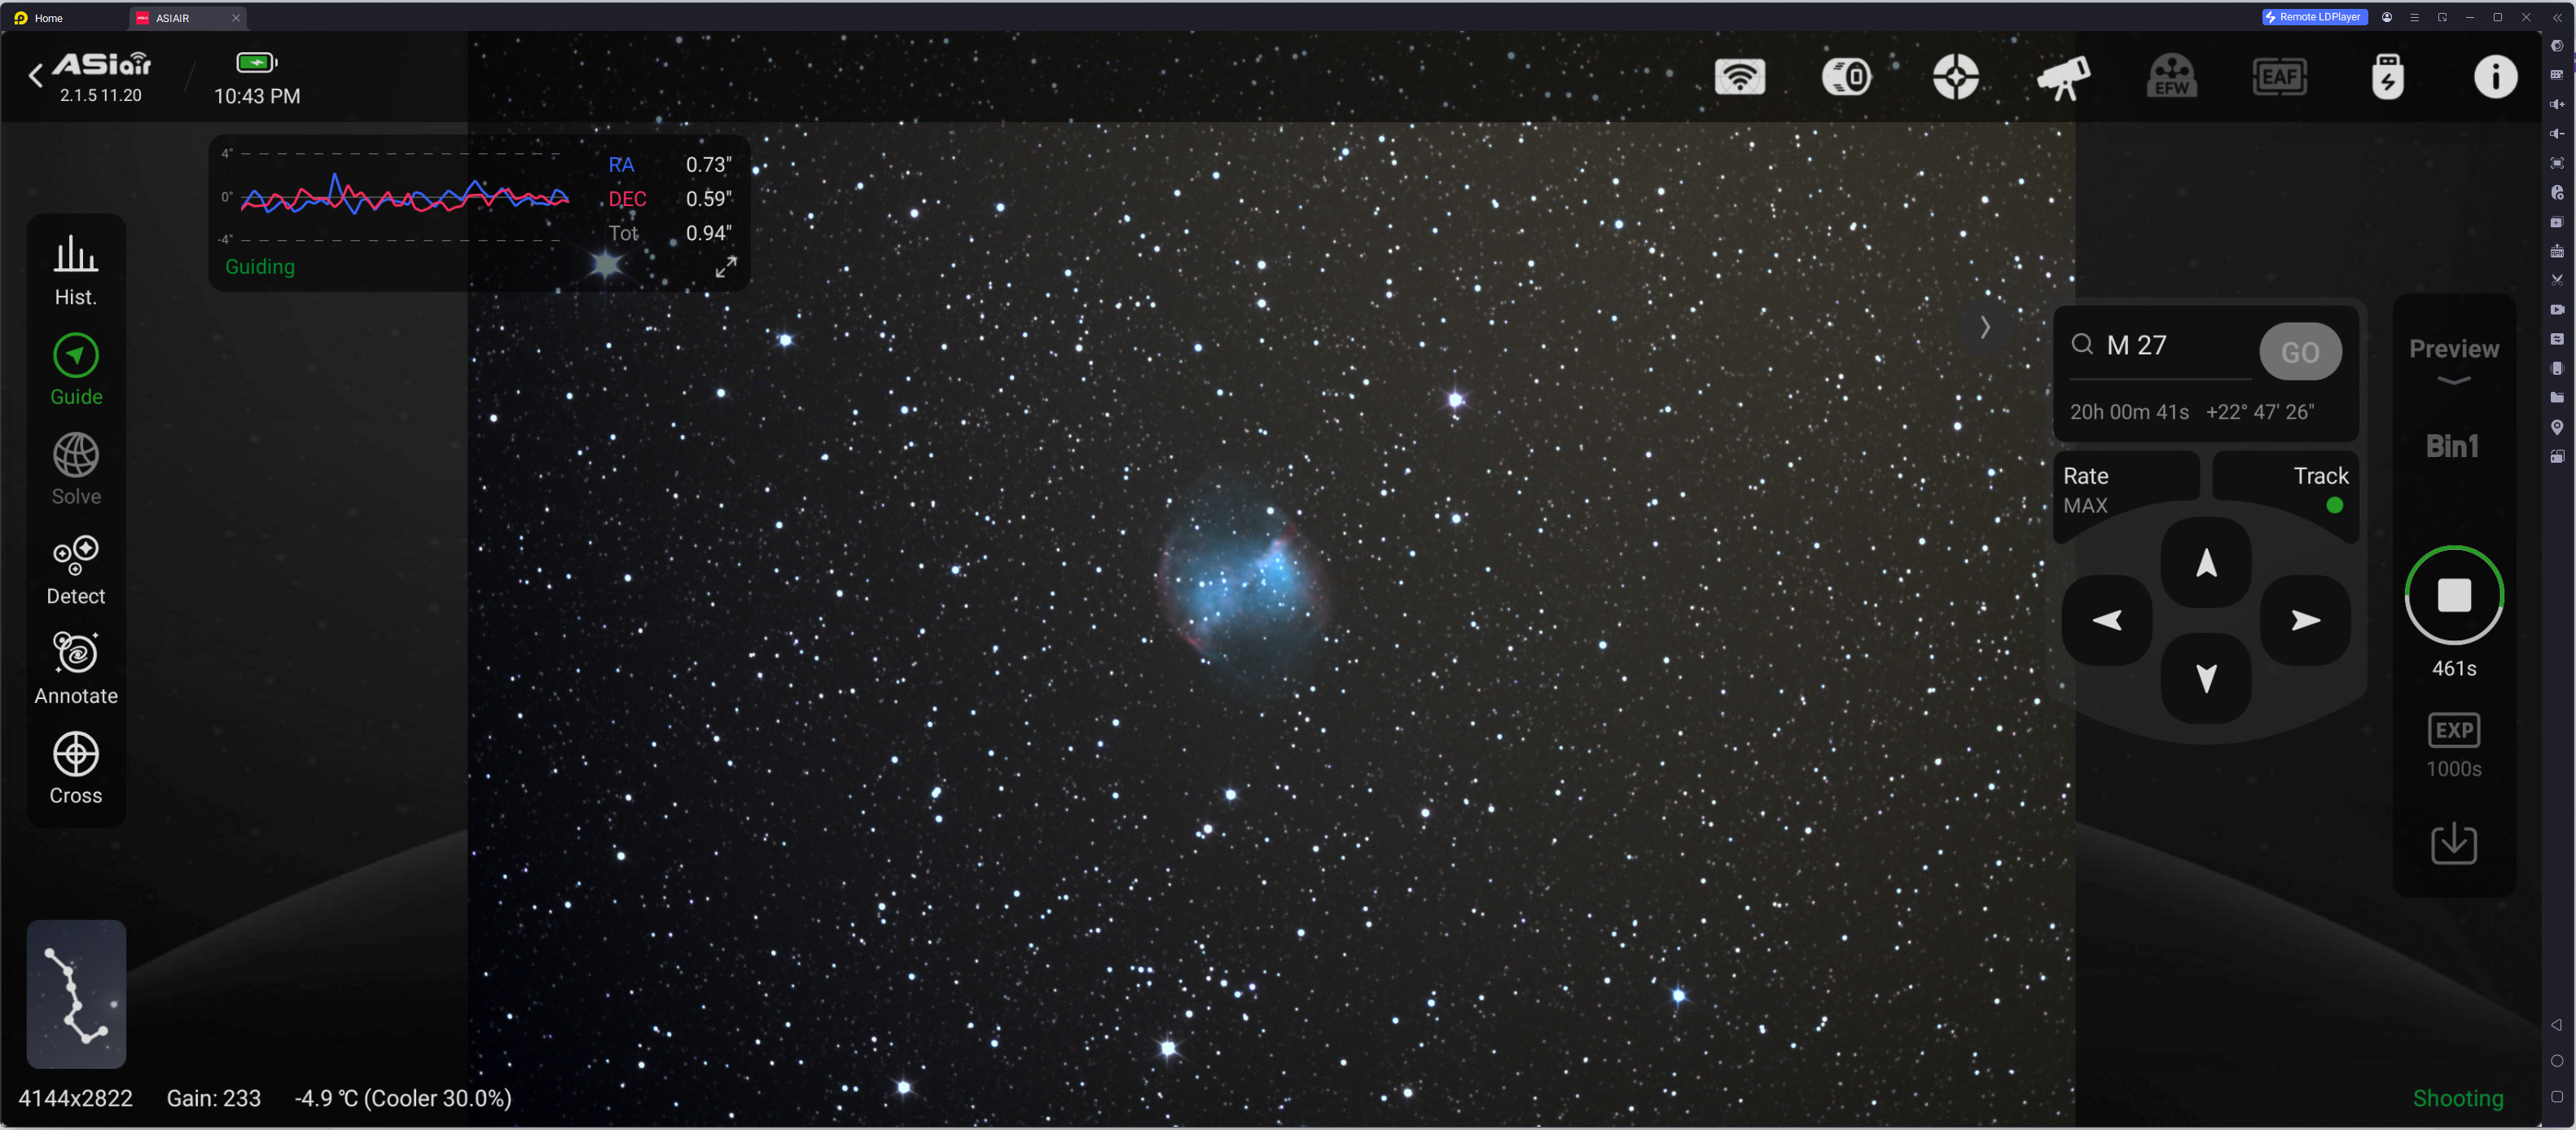The height and width of the screenshot is (1130, 2576).
Task: Click the RA 0.73" guiding error value
Action: click(708, 165)
